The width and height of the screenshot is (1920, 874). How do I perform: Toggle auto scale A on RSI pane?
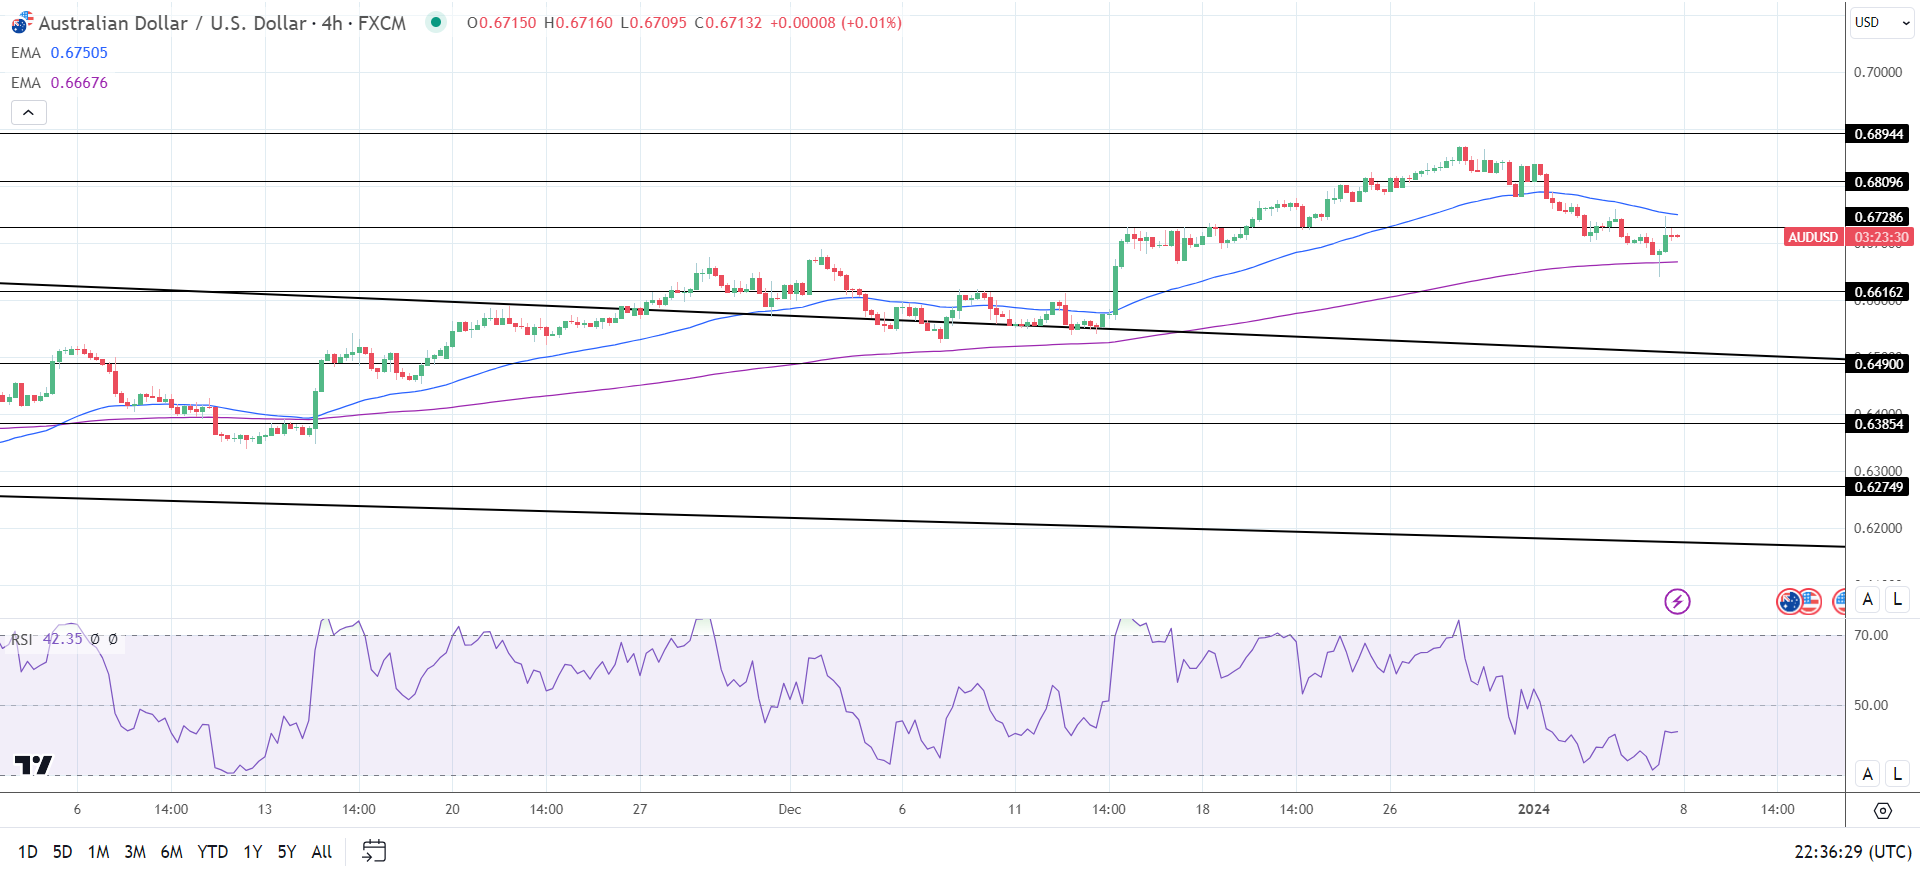[1867, 774]
